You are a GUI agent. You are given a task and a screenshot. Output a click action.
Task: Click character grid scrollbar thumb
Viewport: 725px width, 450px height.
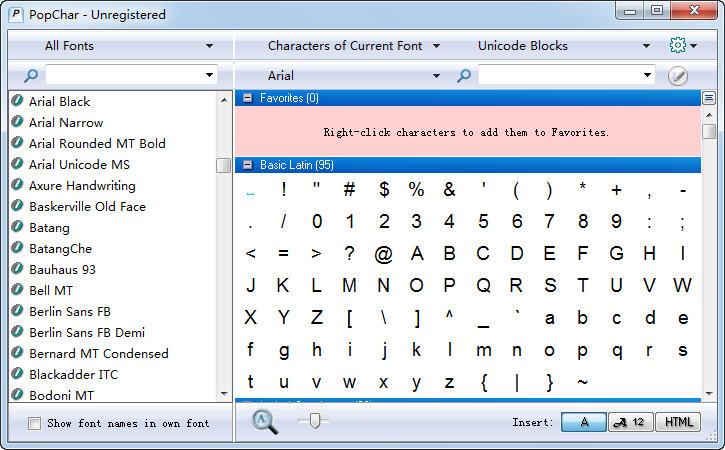(x=709, y=131)
